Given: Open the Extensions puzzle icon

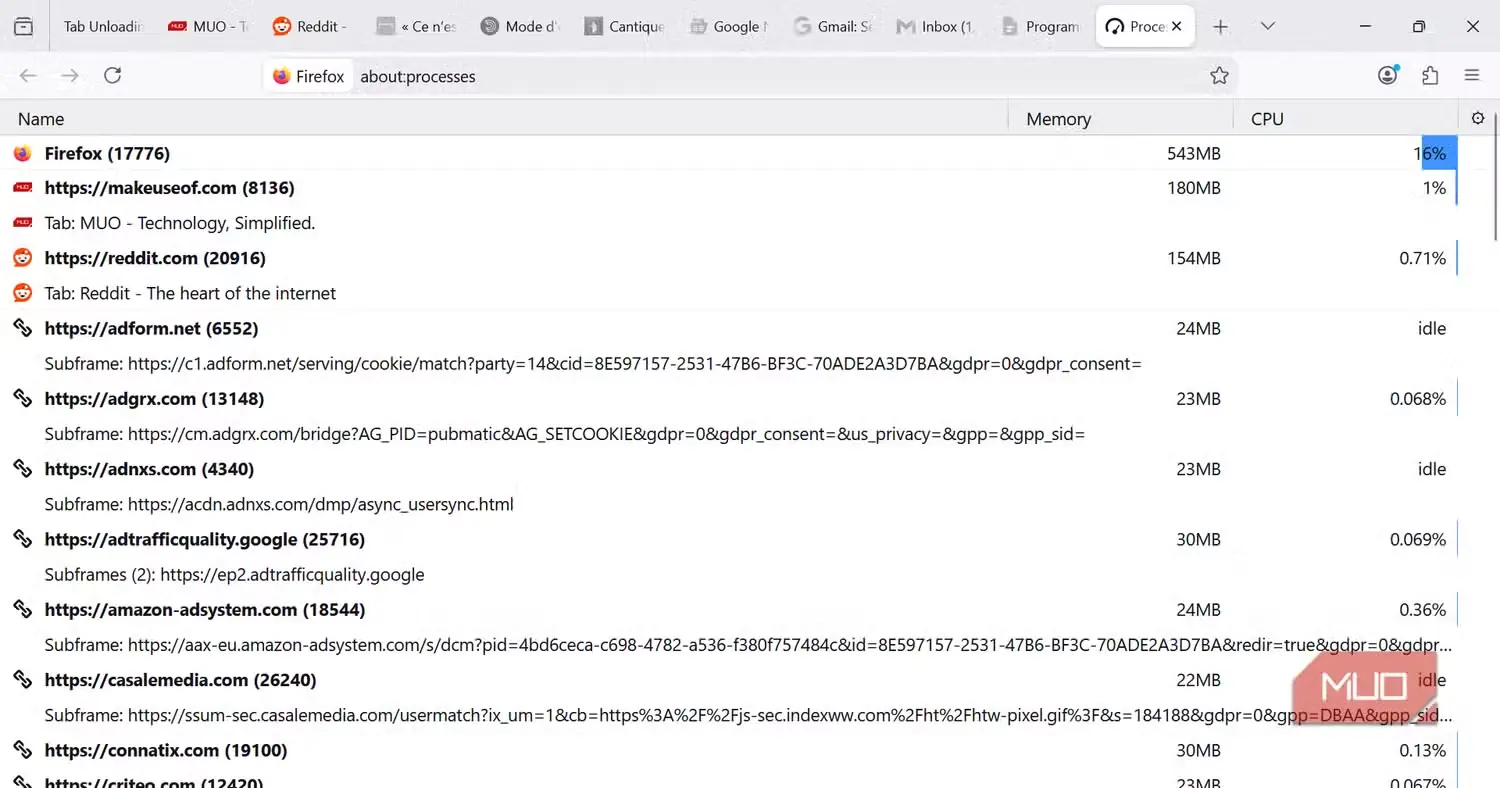Looking at the screenshot, I should click(1430, 76).
